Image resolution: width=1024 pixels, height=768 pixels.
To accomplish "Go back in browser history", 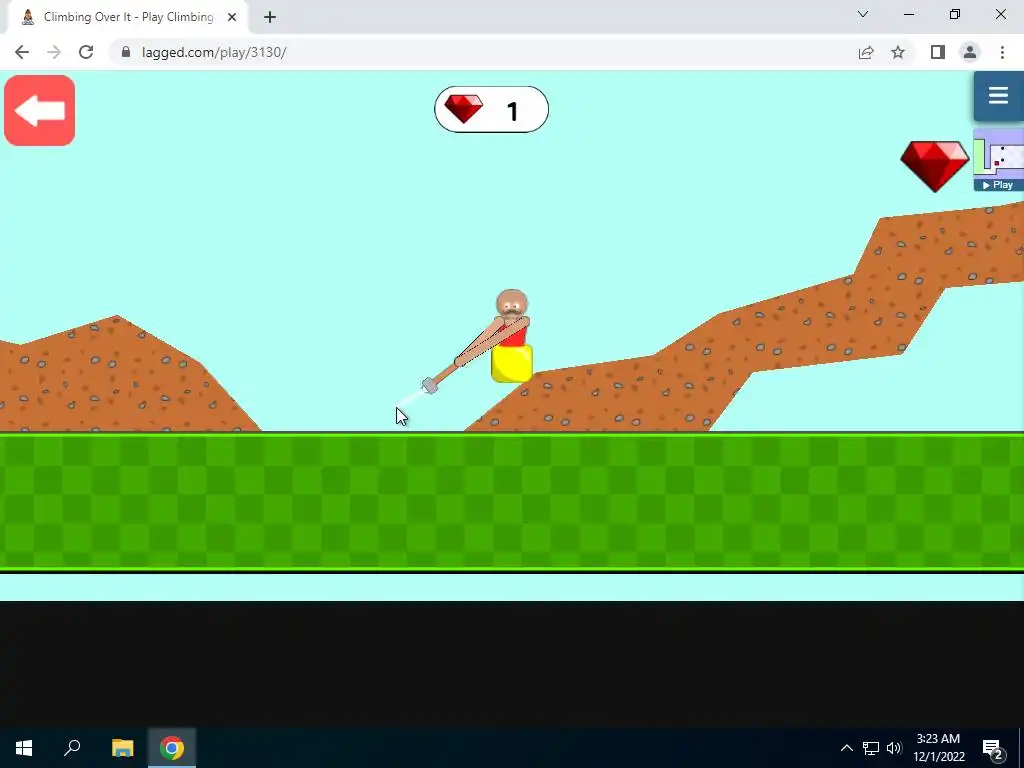I will click(22, 52).
